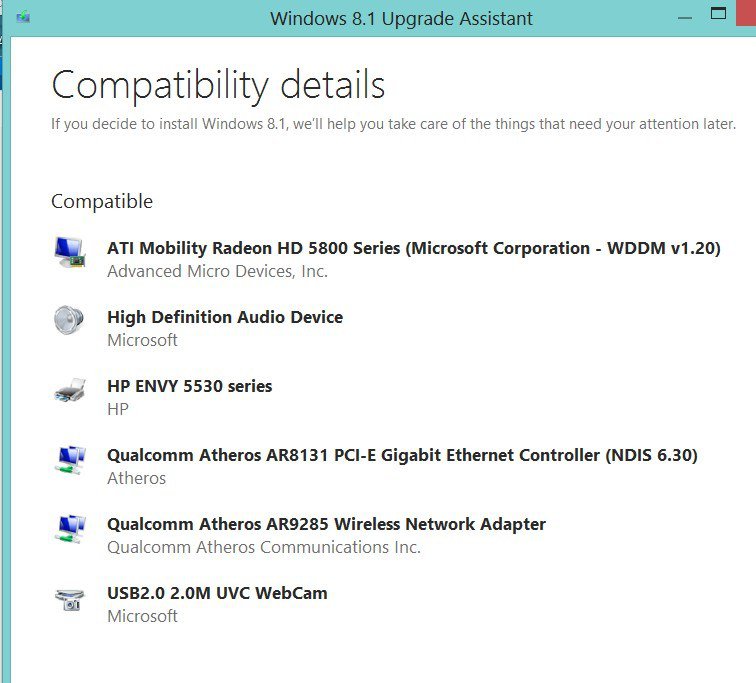Screen dimensions: 756x683
Task: Click the Upgrade Assistant title bar app icon
Action: 22,18
